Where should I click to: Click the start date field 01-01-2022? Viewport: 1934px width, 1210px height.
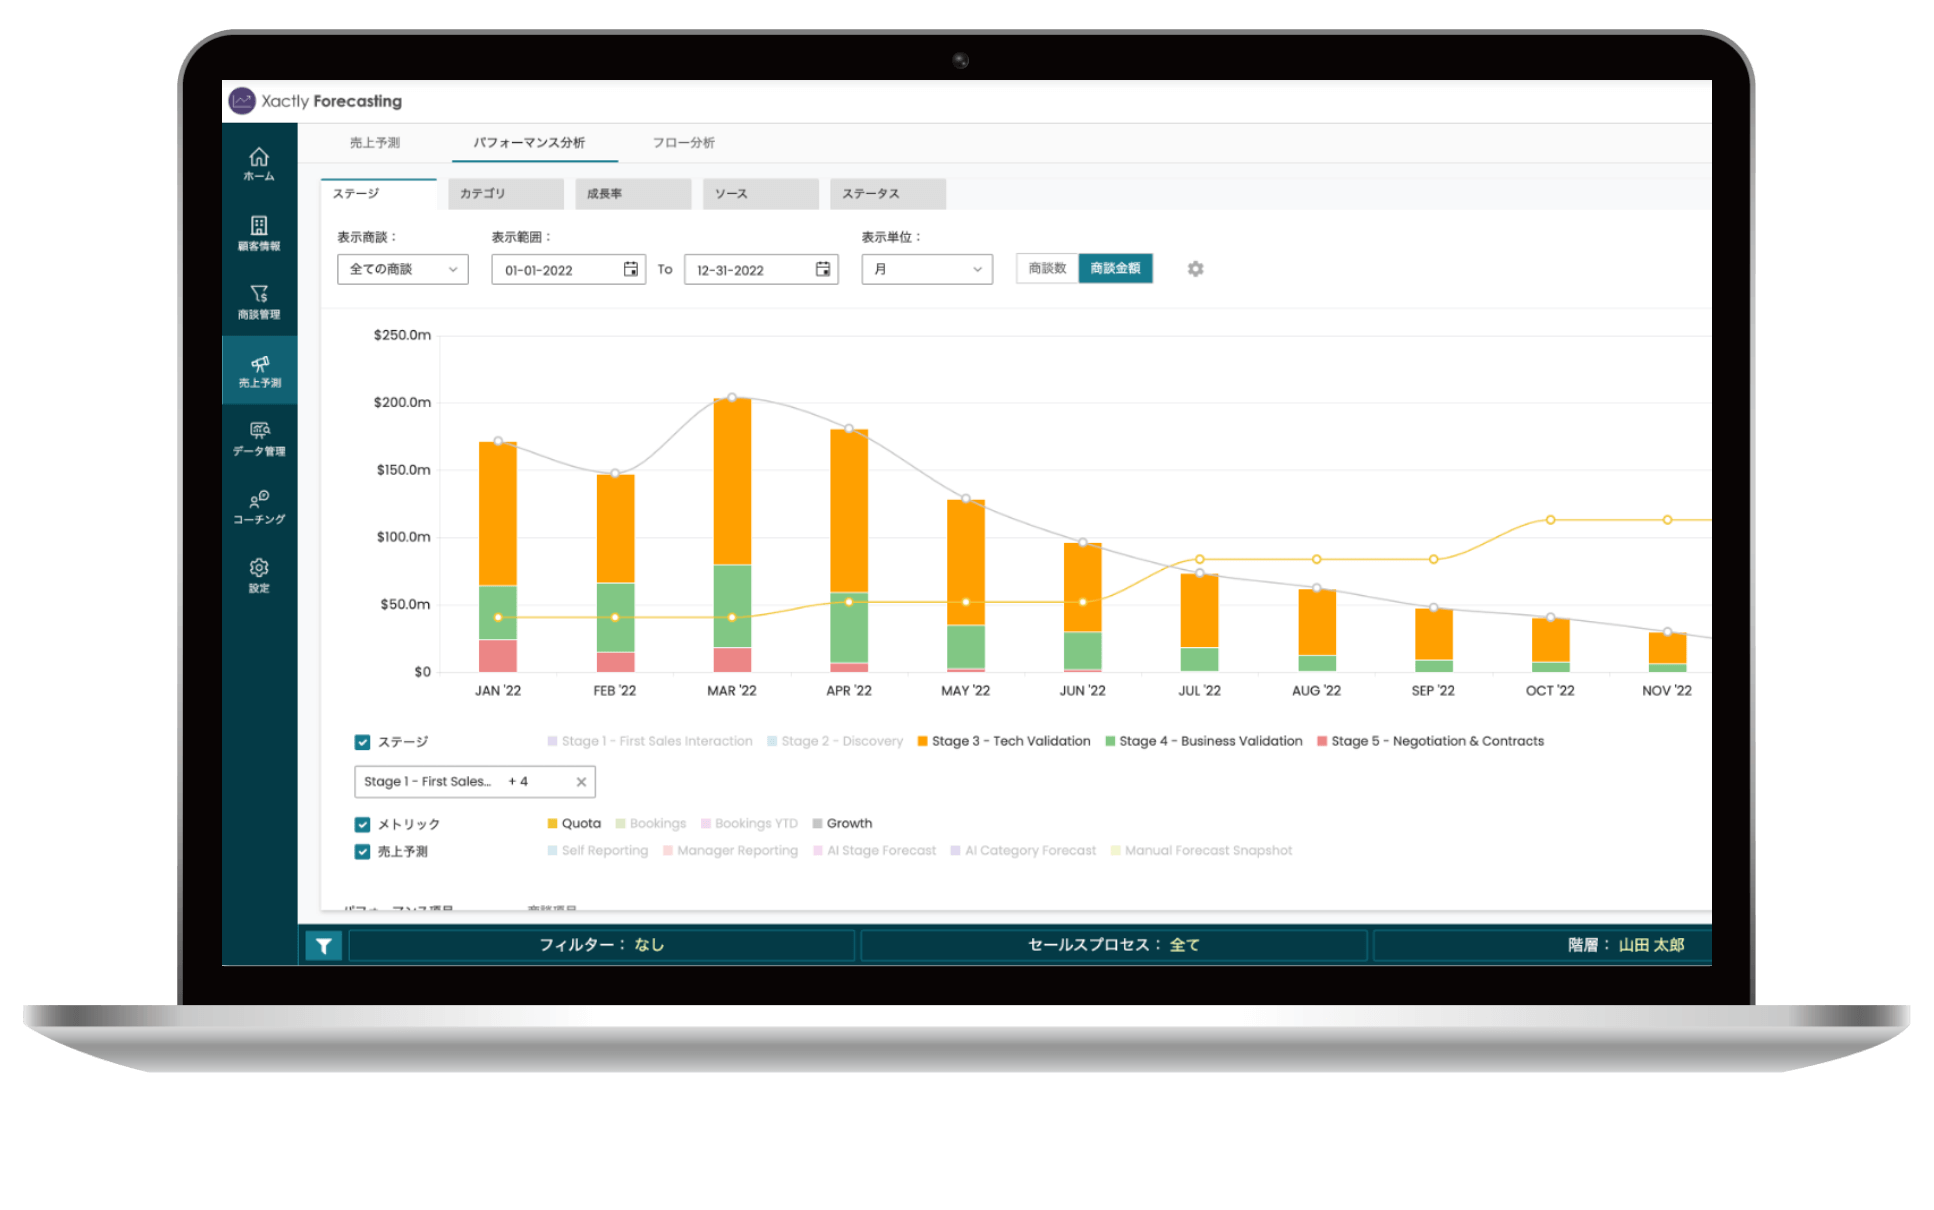tap(568, 270)
